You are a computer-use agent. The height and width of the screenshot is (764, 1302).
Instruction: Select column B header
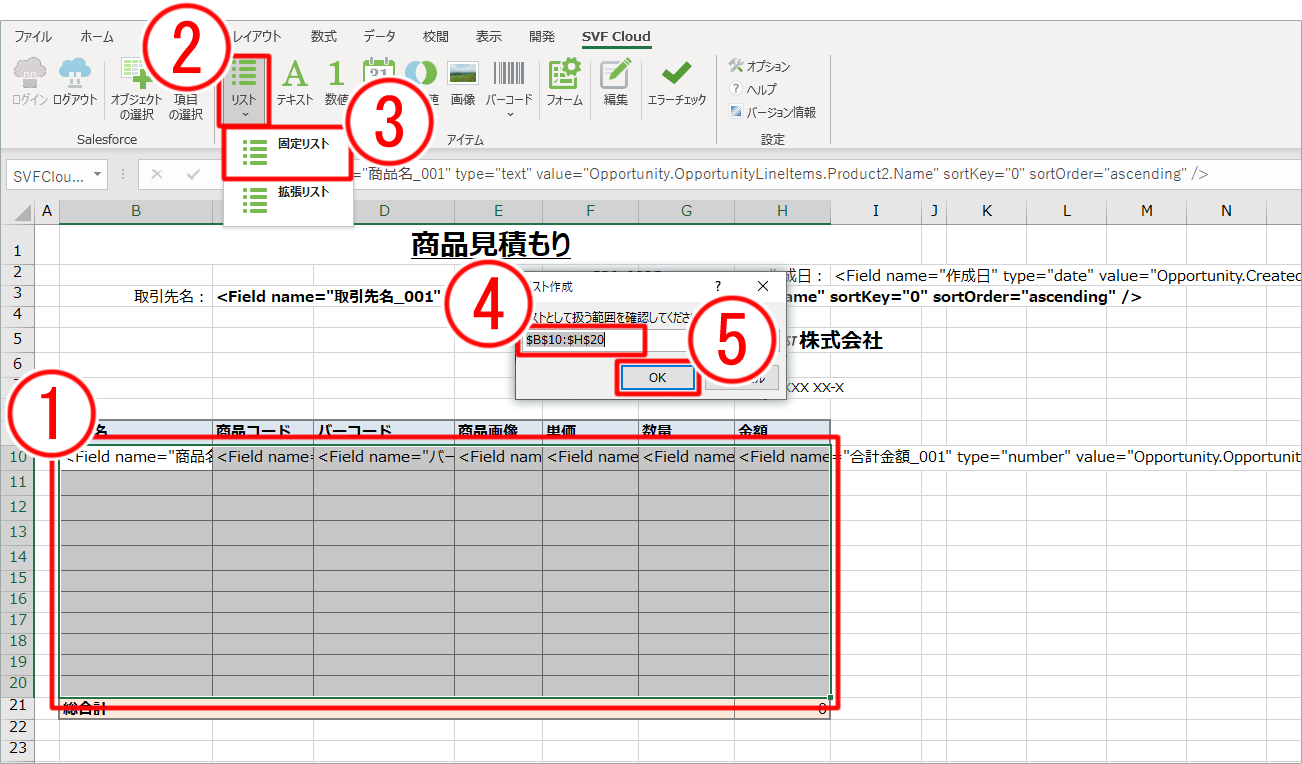[136, 211]
